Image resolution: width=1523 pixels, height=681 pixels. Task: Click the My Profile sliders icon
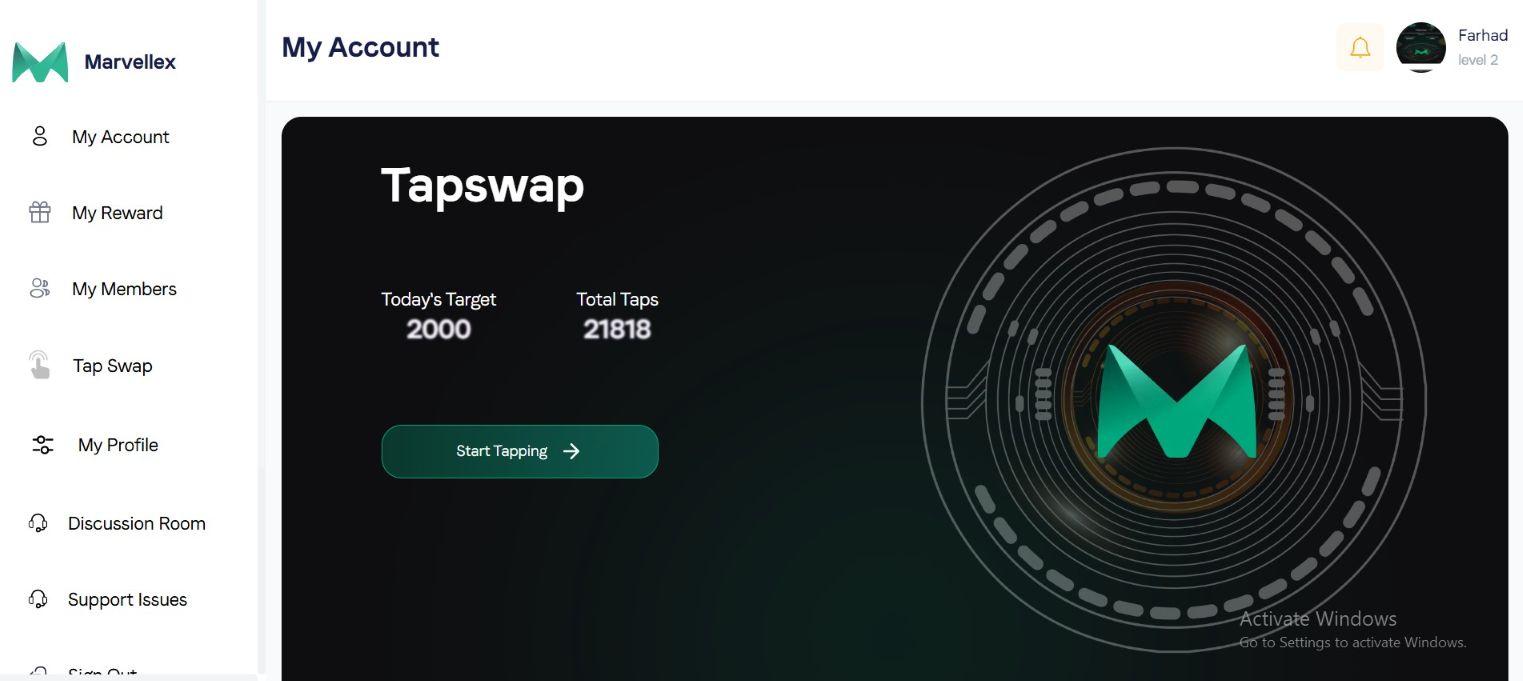pyautogui.click(x=43, y=445)
